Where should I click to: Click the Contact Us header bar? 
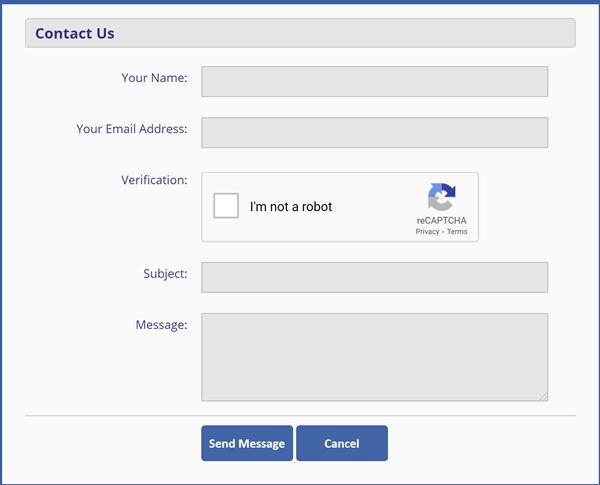pos(300,33)
